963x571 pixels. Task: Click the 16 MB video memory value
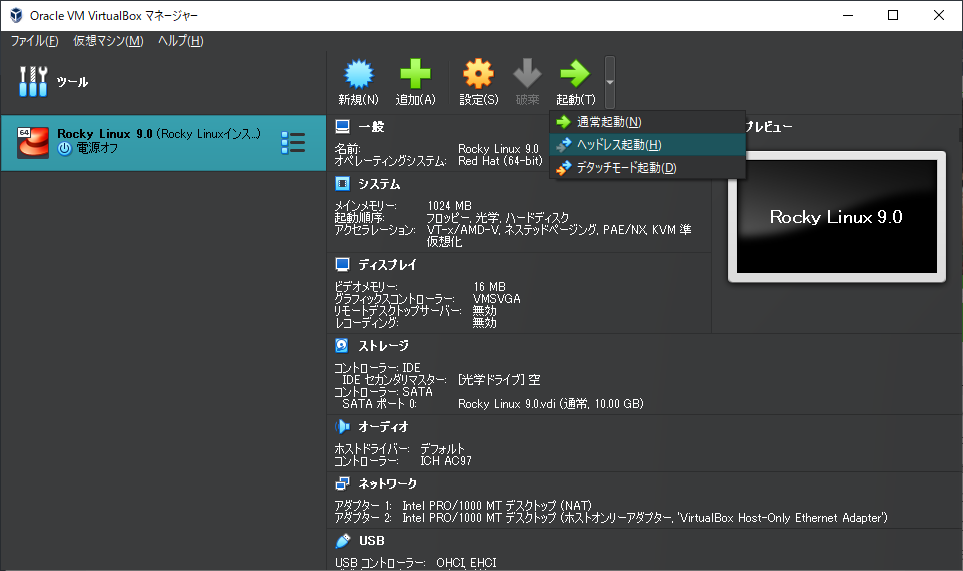click(x=489, y=287)
